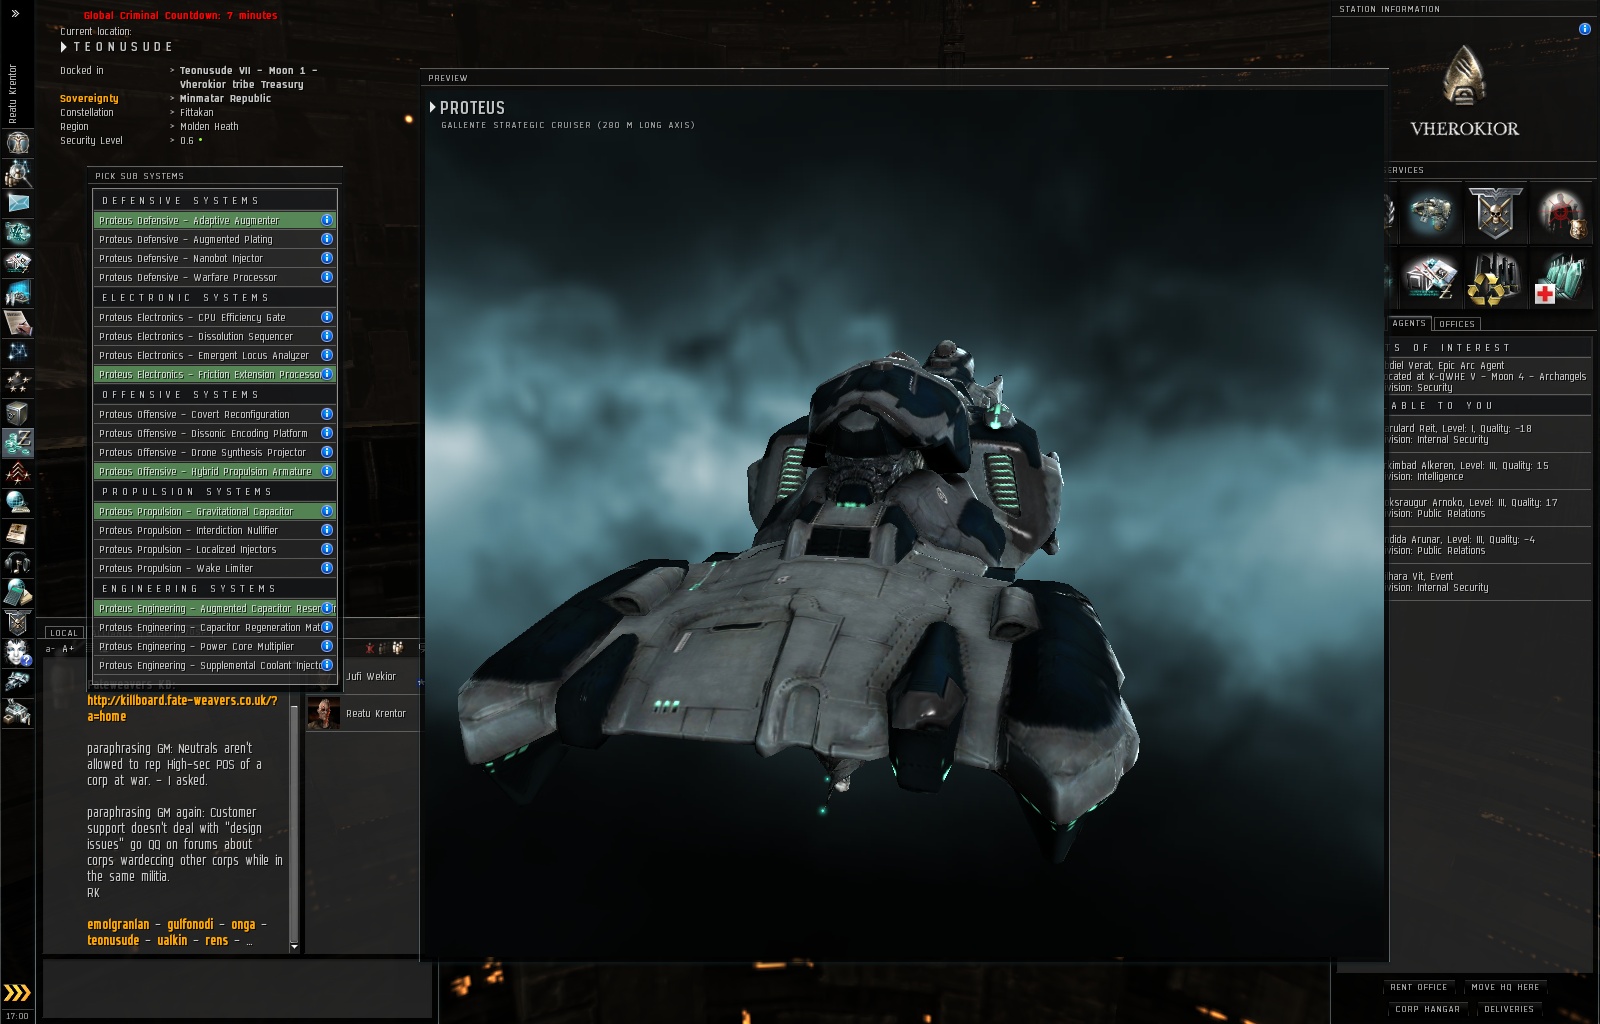1600x1024 pixels.
Task: Click the rens link in chat
Action: tap(217, 940)
